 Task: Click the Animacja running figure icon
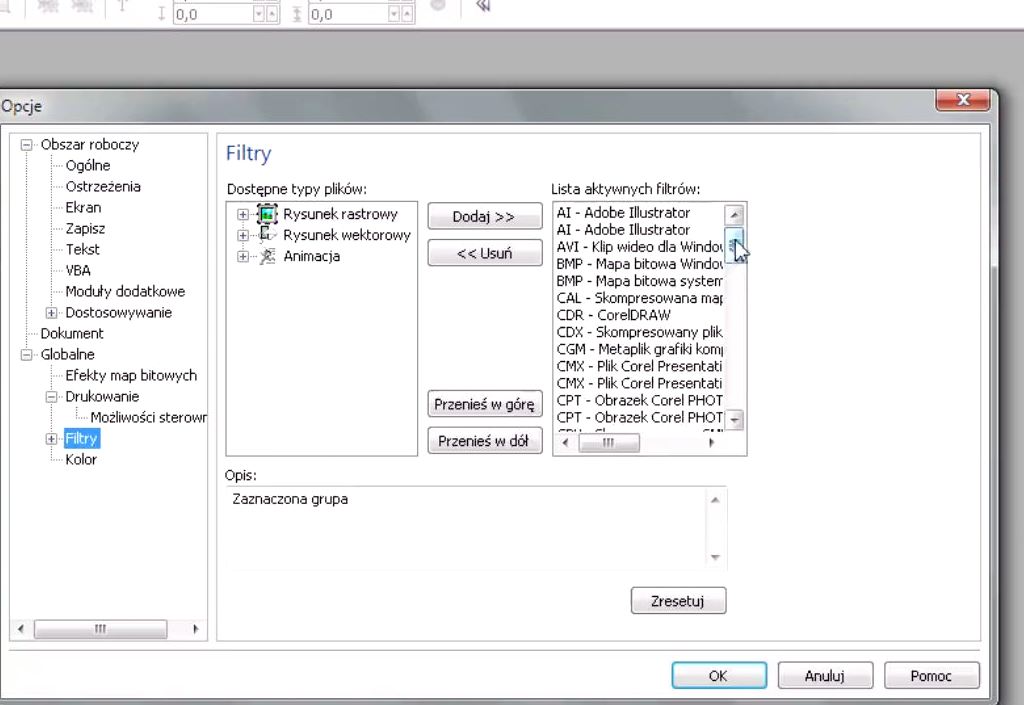click(267, 256)
